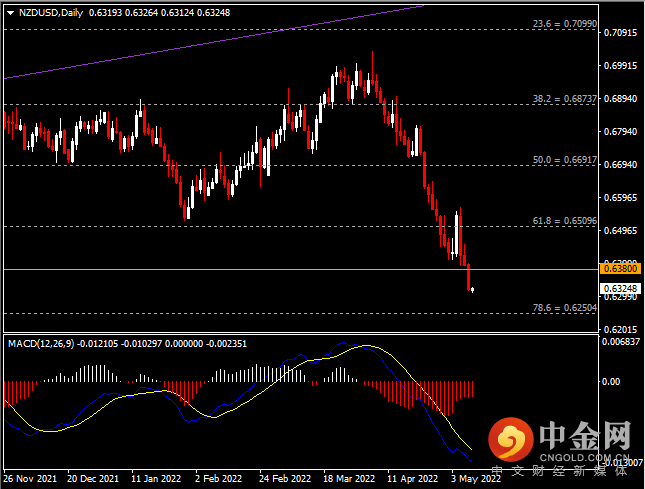Click the 3 May 2022 date marker

[473, 479]
